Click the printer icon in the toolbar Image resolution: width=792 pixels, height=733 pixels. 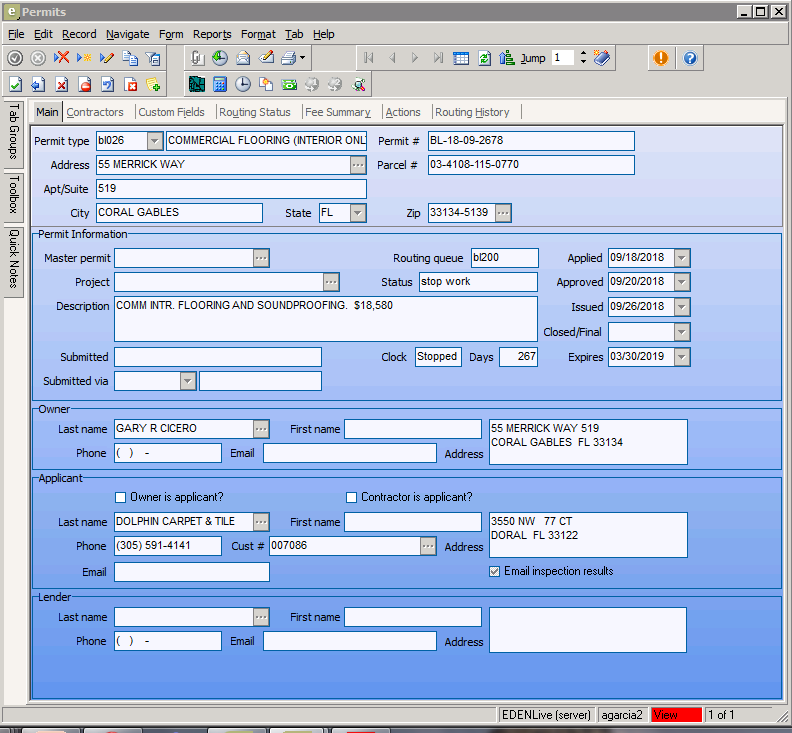coord(289,58)
